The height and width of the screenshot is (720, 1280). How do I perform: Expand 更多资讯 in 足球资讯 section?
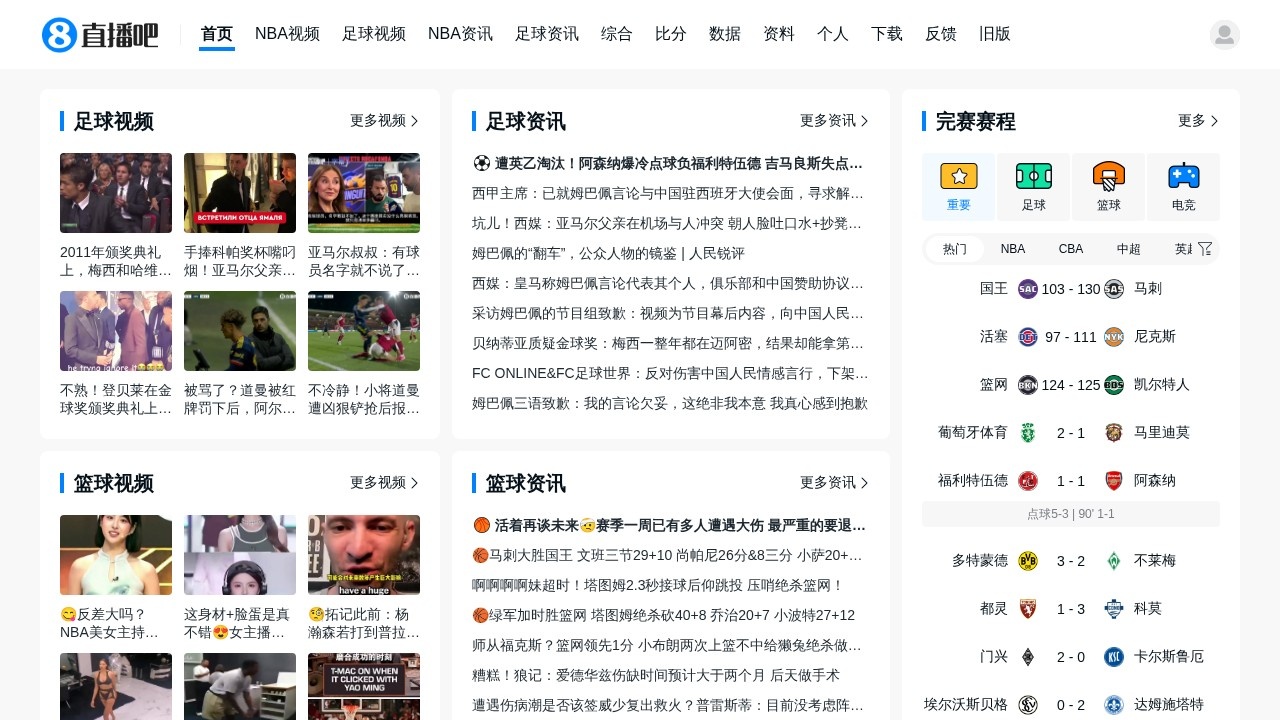pos(835,120)
